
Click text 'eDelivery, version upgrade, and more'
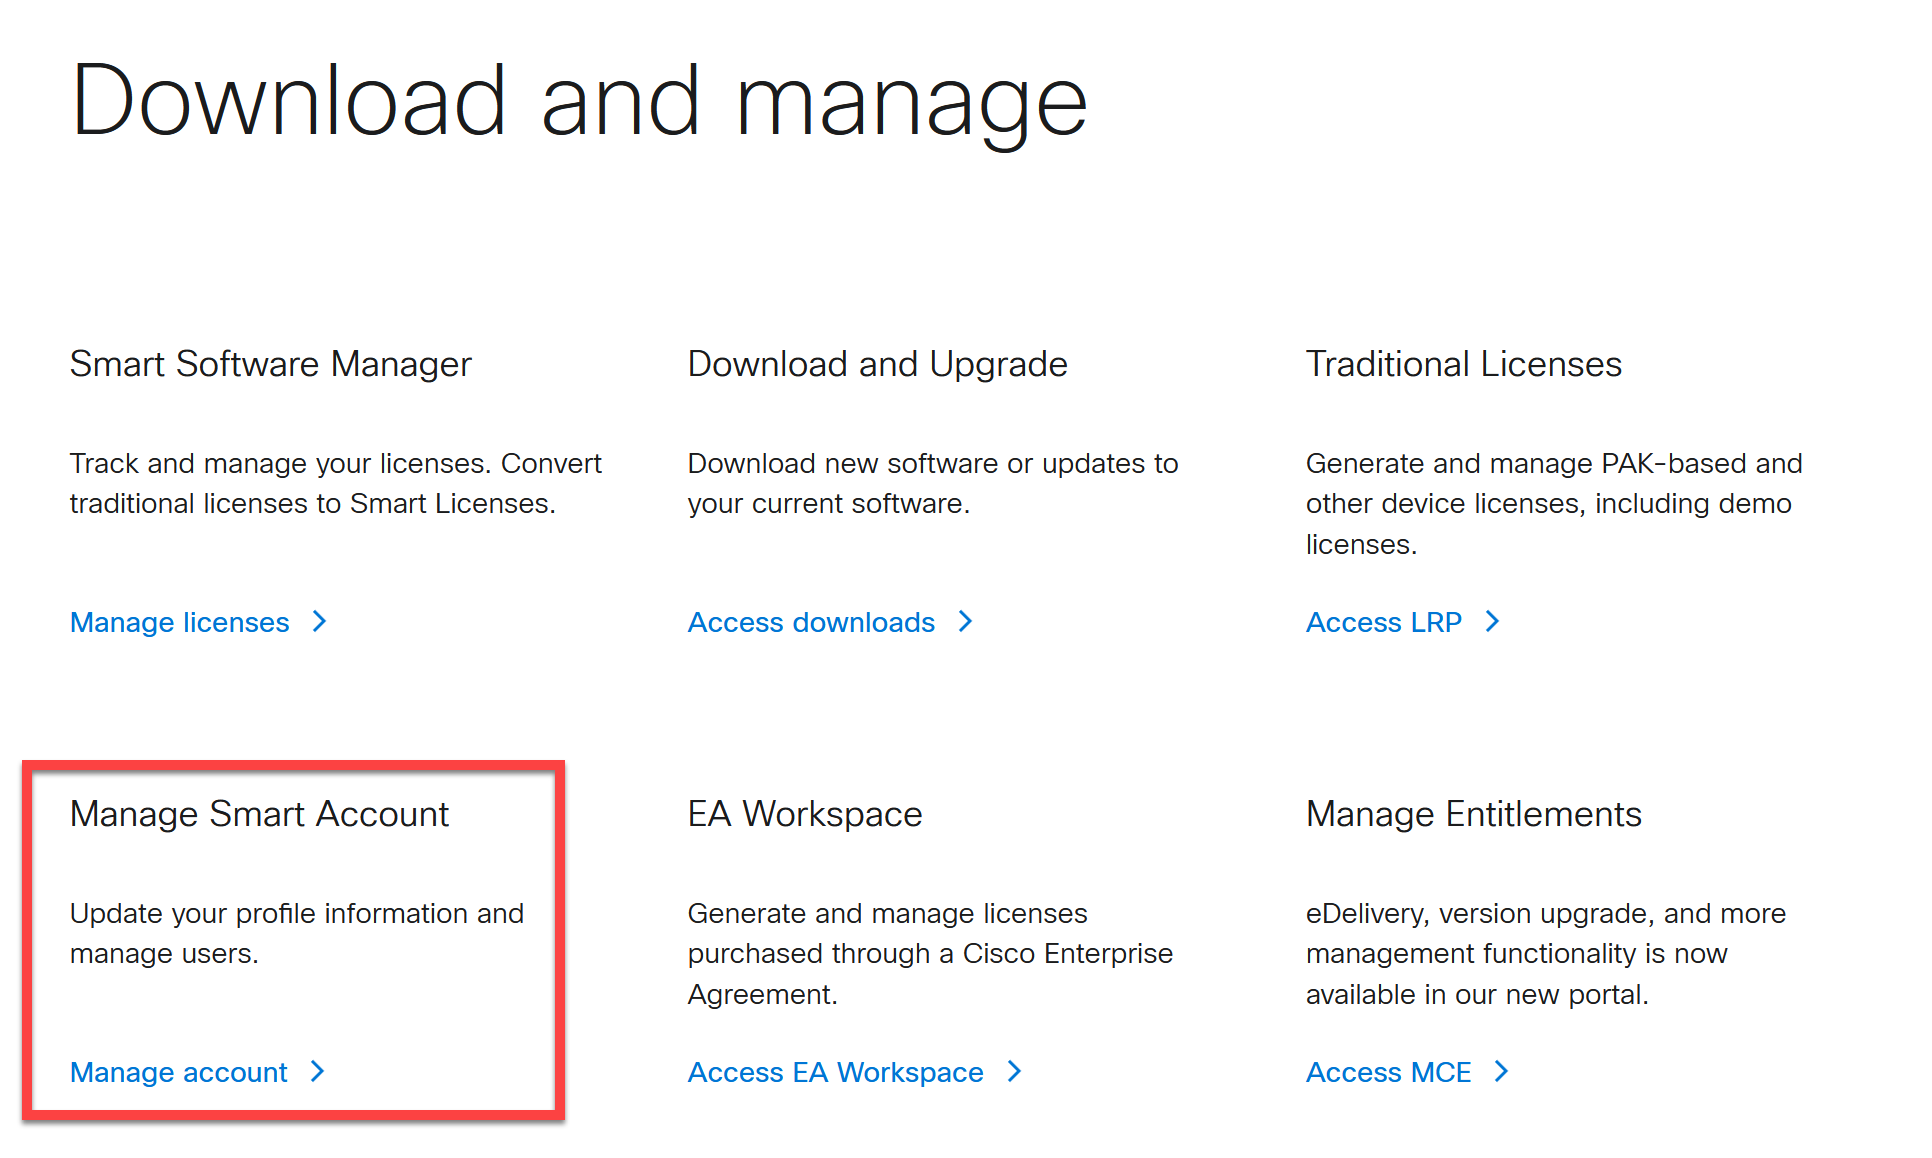[1546, 914]
